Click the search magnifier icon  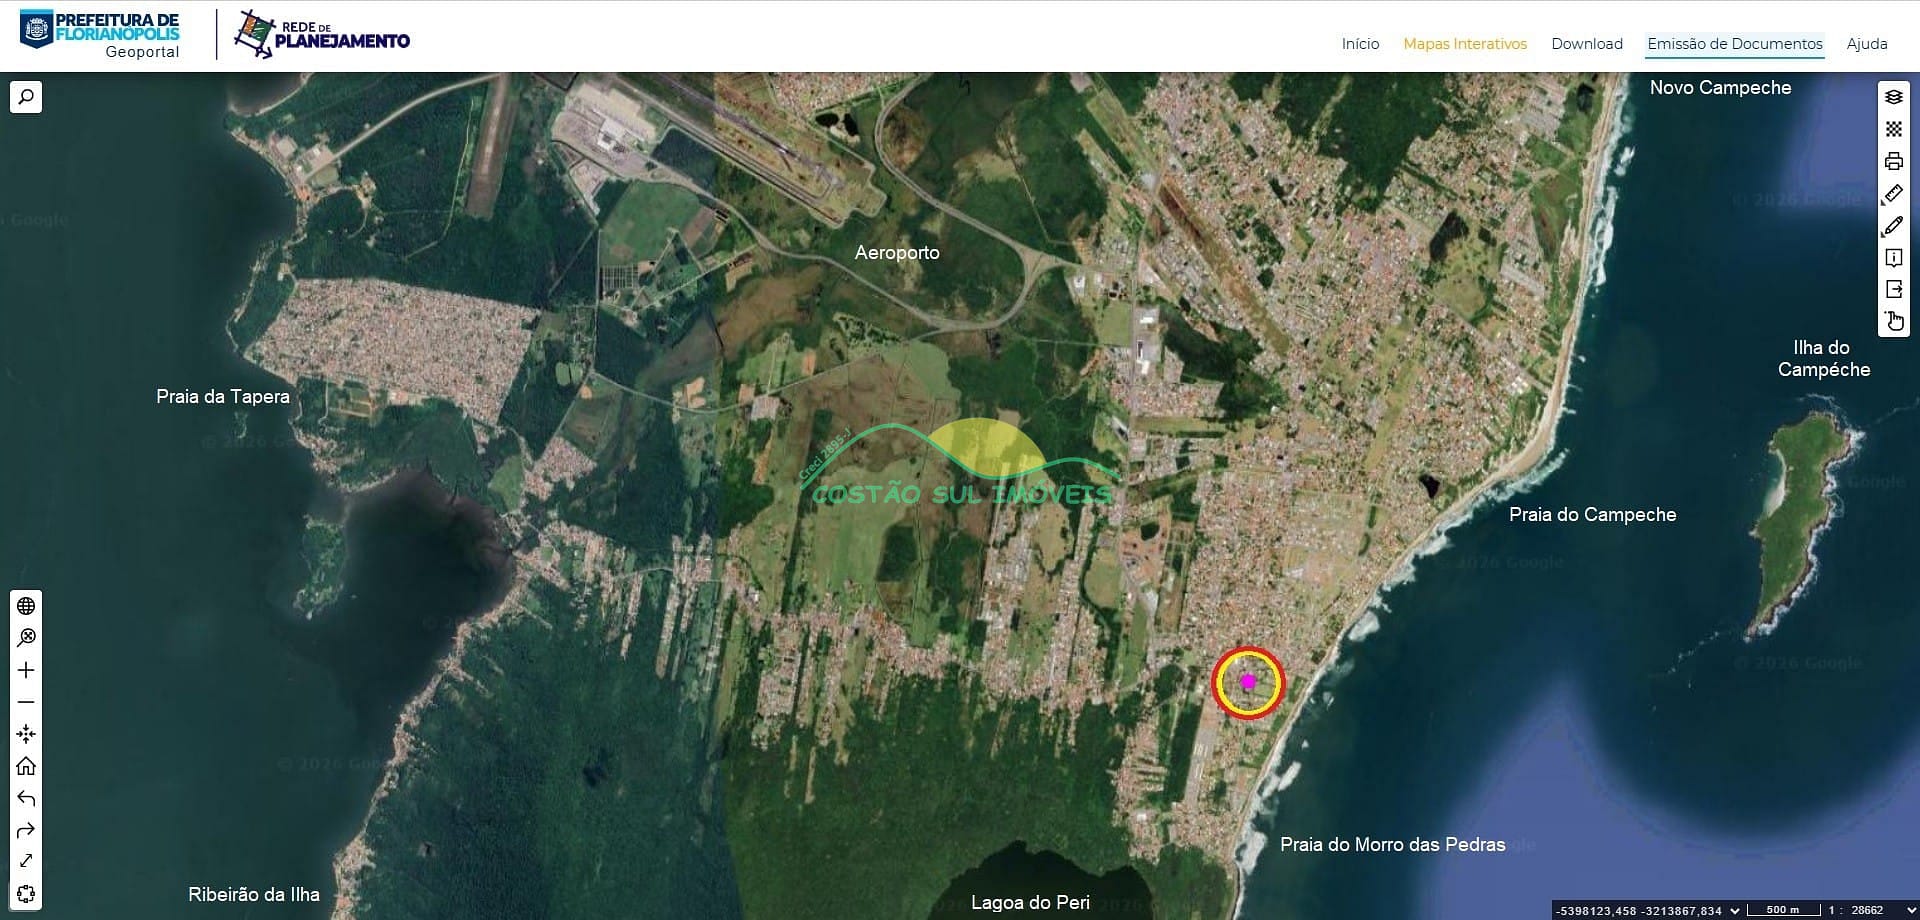point(26,97)
